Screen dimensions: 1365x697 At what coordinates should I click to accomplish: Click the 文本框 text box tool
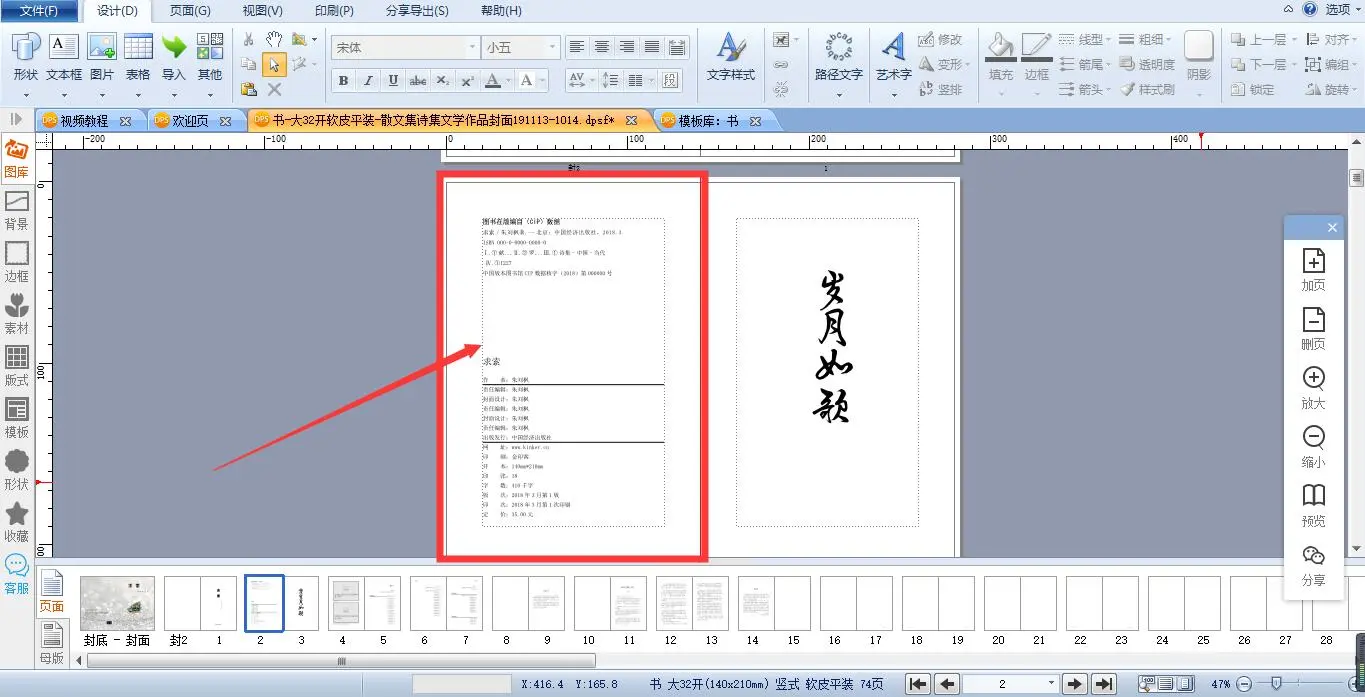tap(64, 56)
